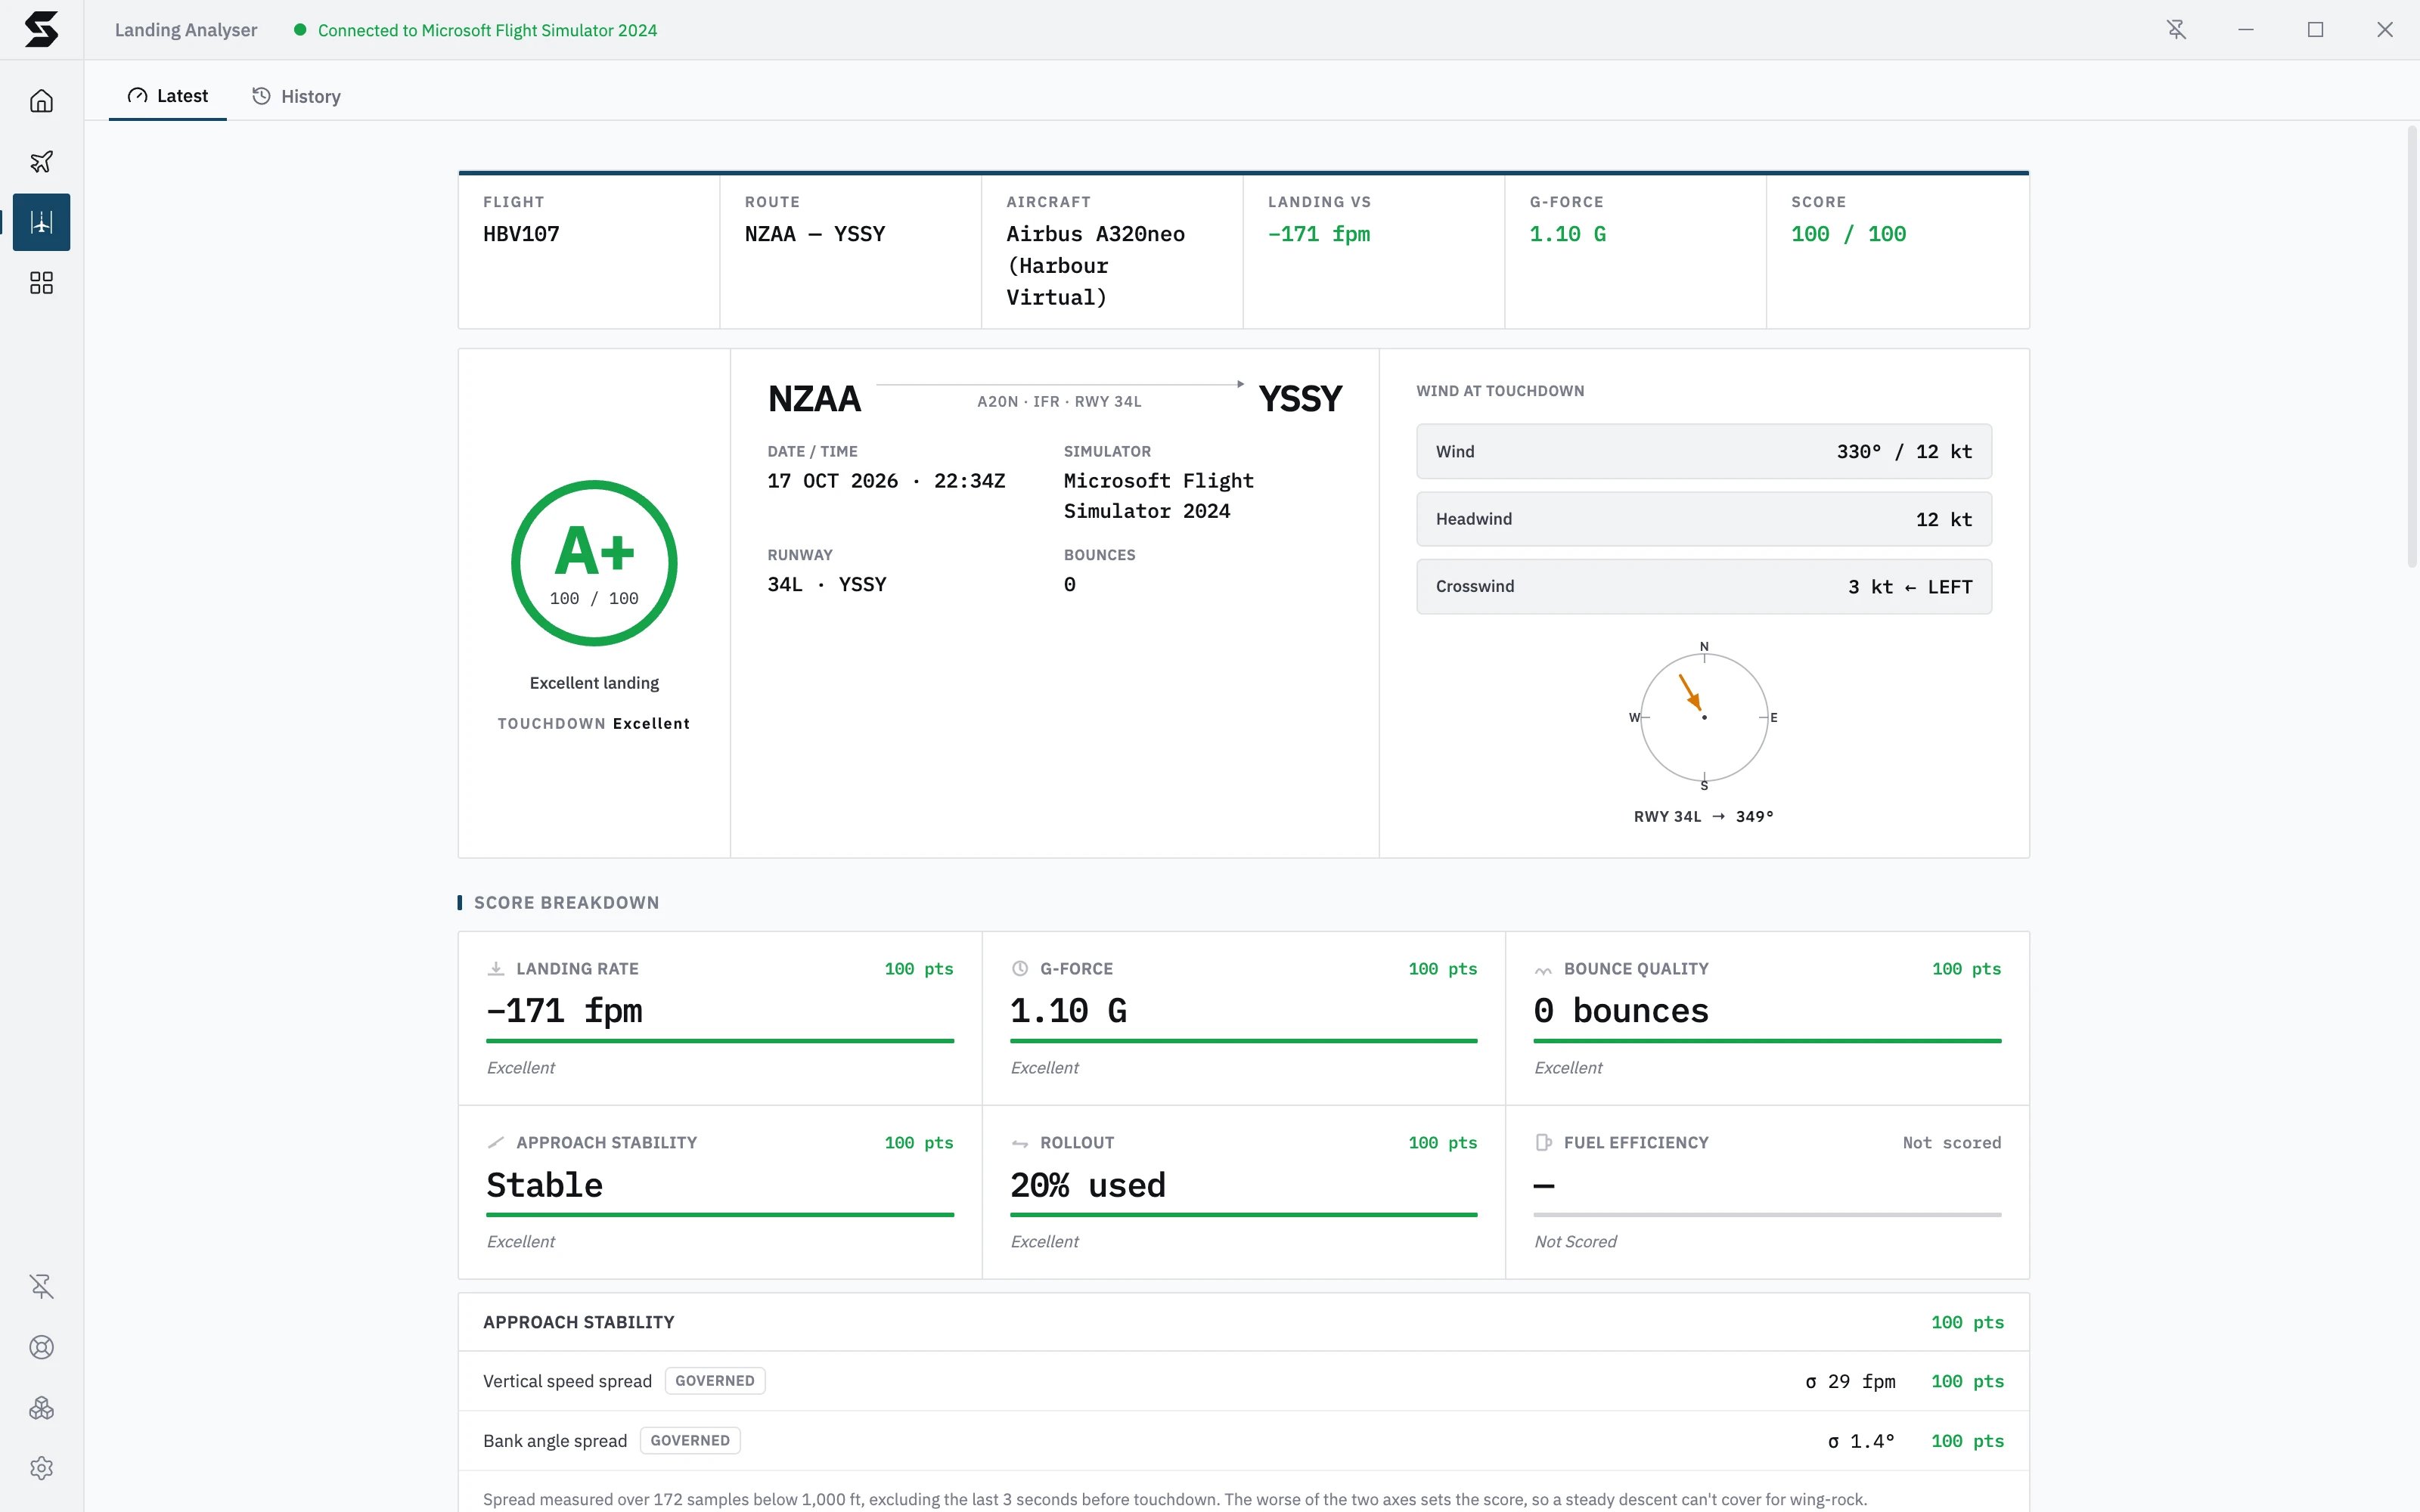This screenshot has height=1512, width=2420.
Task: Click the σ 29 fpm value
Action: point(1850,1381)
